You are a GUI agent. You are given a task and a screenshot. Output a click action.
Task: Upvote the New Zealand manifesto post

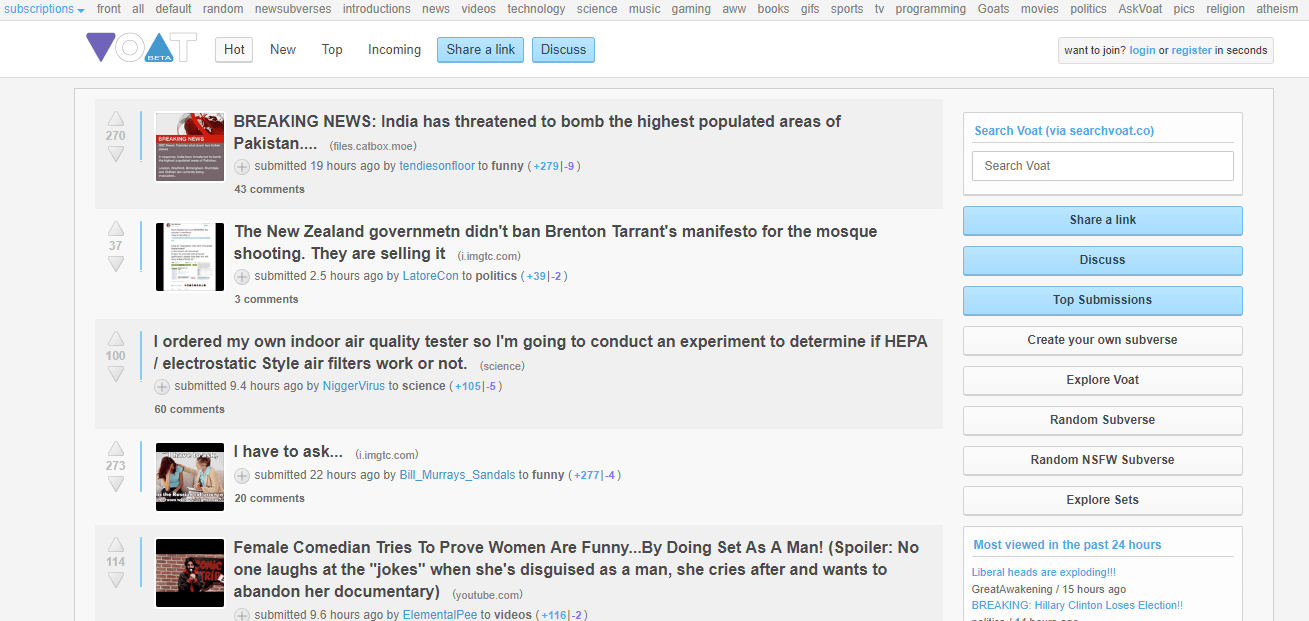(x=116, y=227)
